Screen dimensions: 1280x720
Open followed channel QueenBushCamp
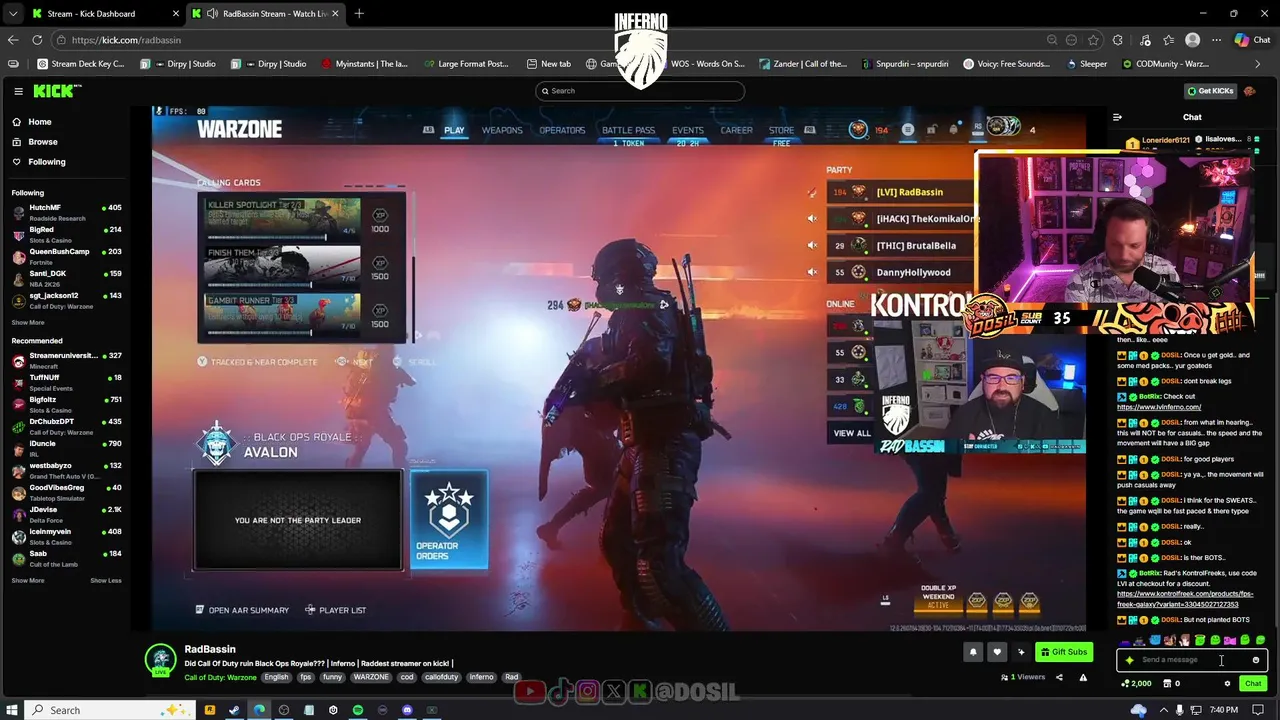pos(66,256)
